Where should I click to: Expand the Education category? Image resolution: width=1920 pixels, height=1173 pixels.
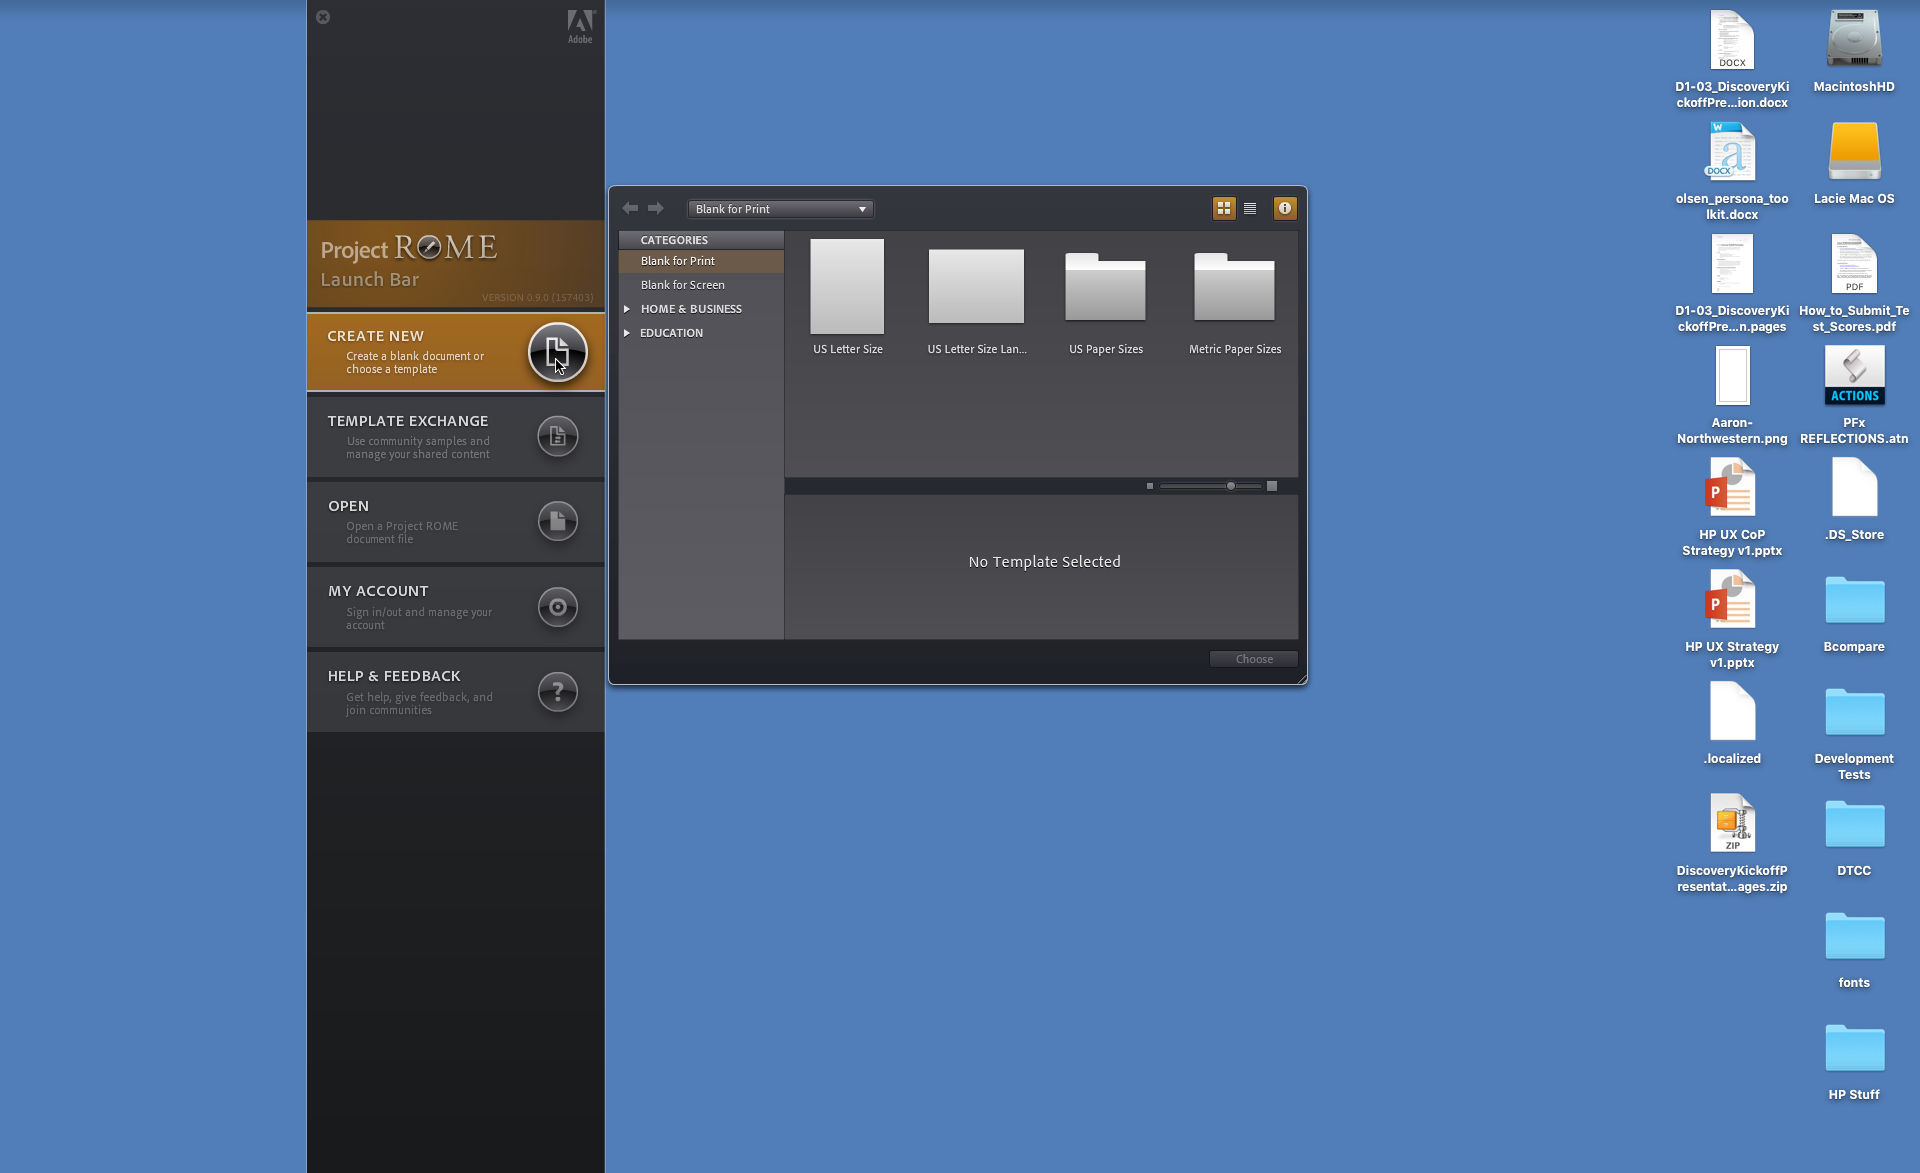pyautogui.click(x=627, y=333)
